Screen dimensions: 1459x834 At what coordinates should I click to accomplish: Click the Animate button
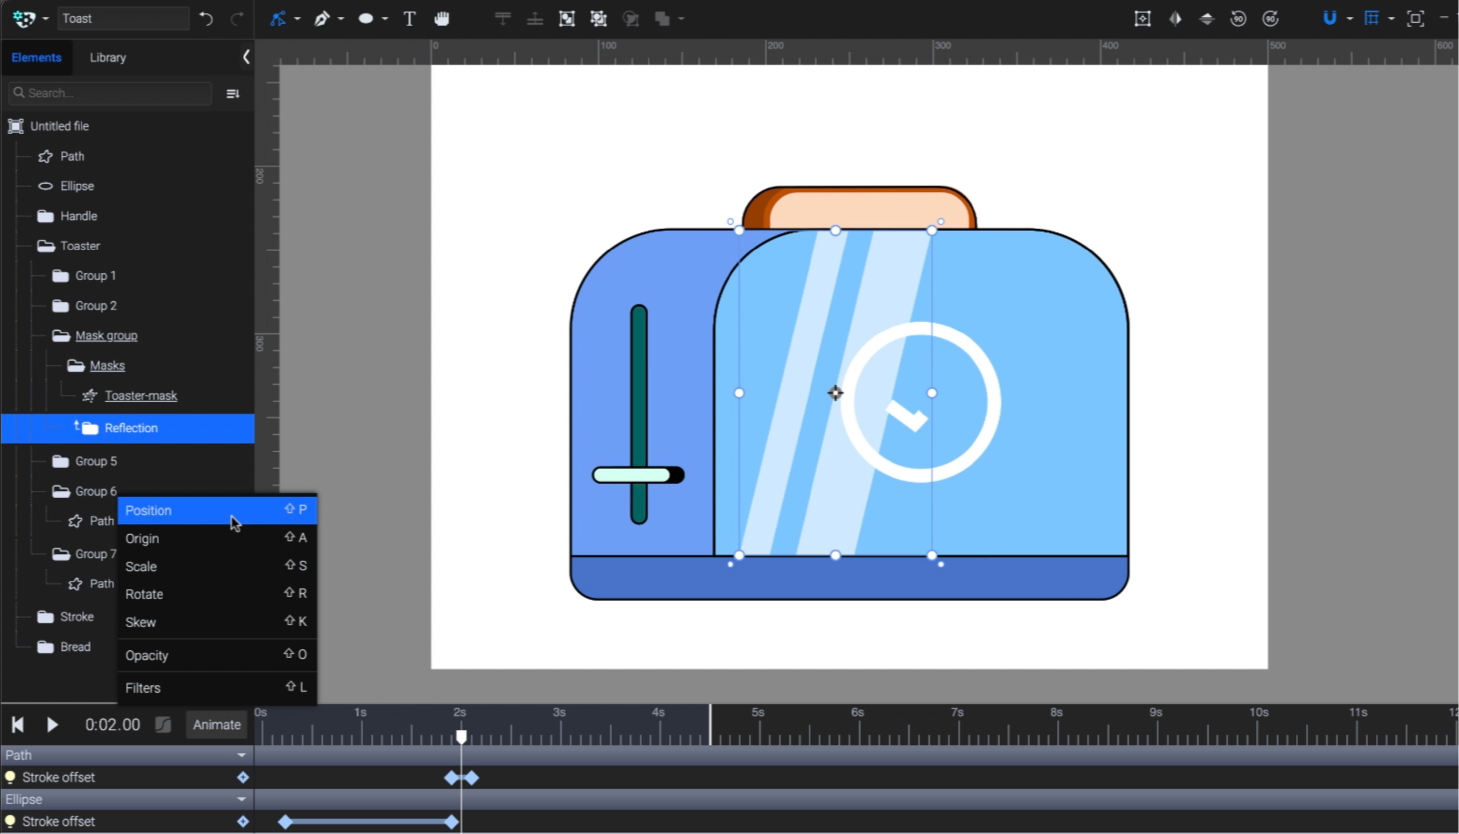pos(217,724)
